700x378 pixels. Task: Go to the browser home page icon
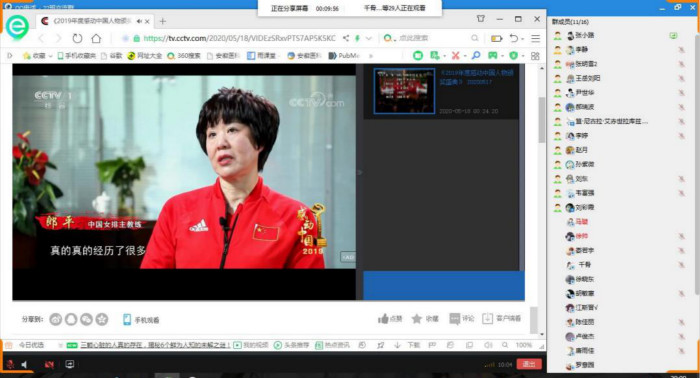[96, 38]
